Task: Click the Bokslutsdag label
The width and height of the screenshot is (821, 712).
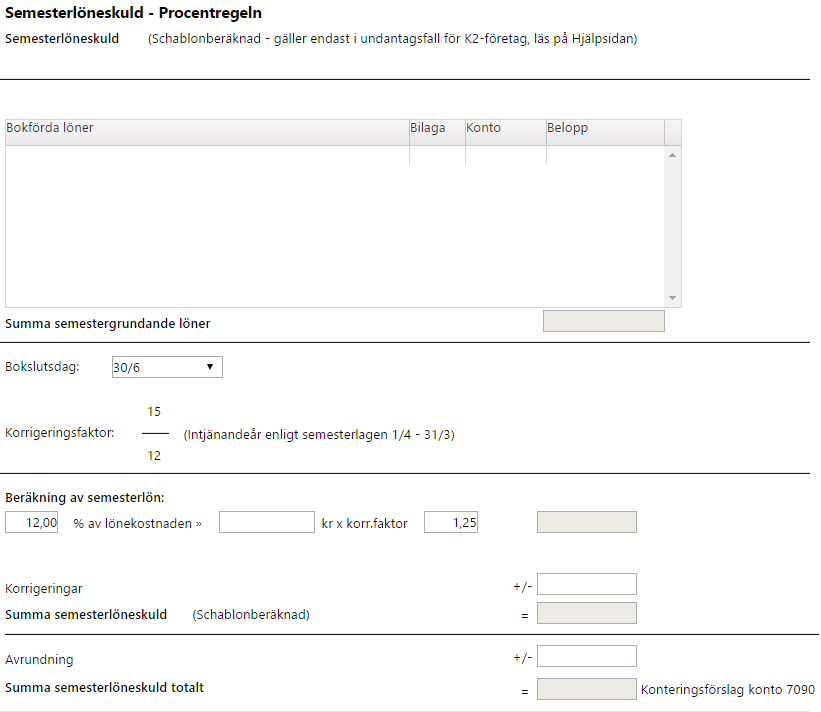Action: [42, 366]
